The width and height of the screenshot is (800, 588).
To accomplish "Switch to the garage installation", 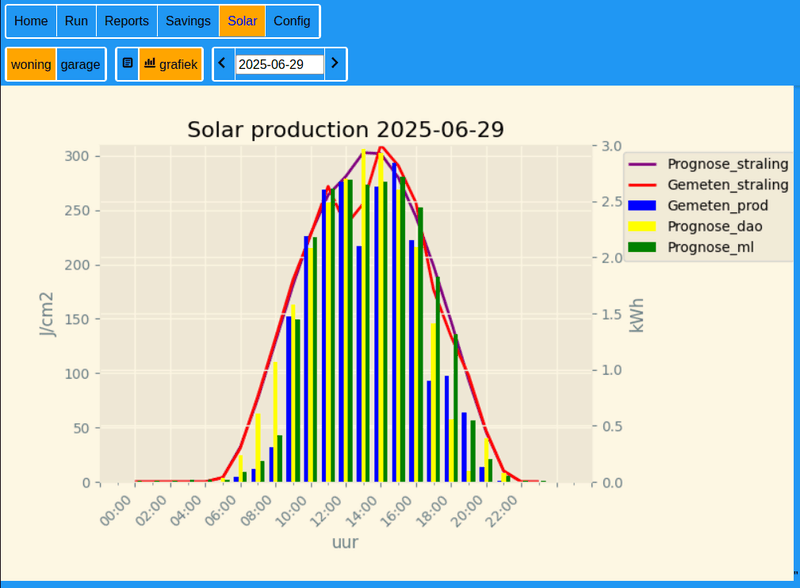I will (x=81, y=64).
